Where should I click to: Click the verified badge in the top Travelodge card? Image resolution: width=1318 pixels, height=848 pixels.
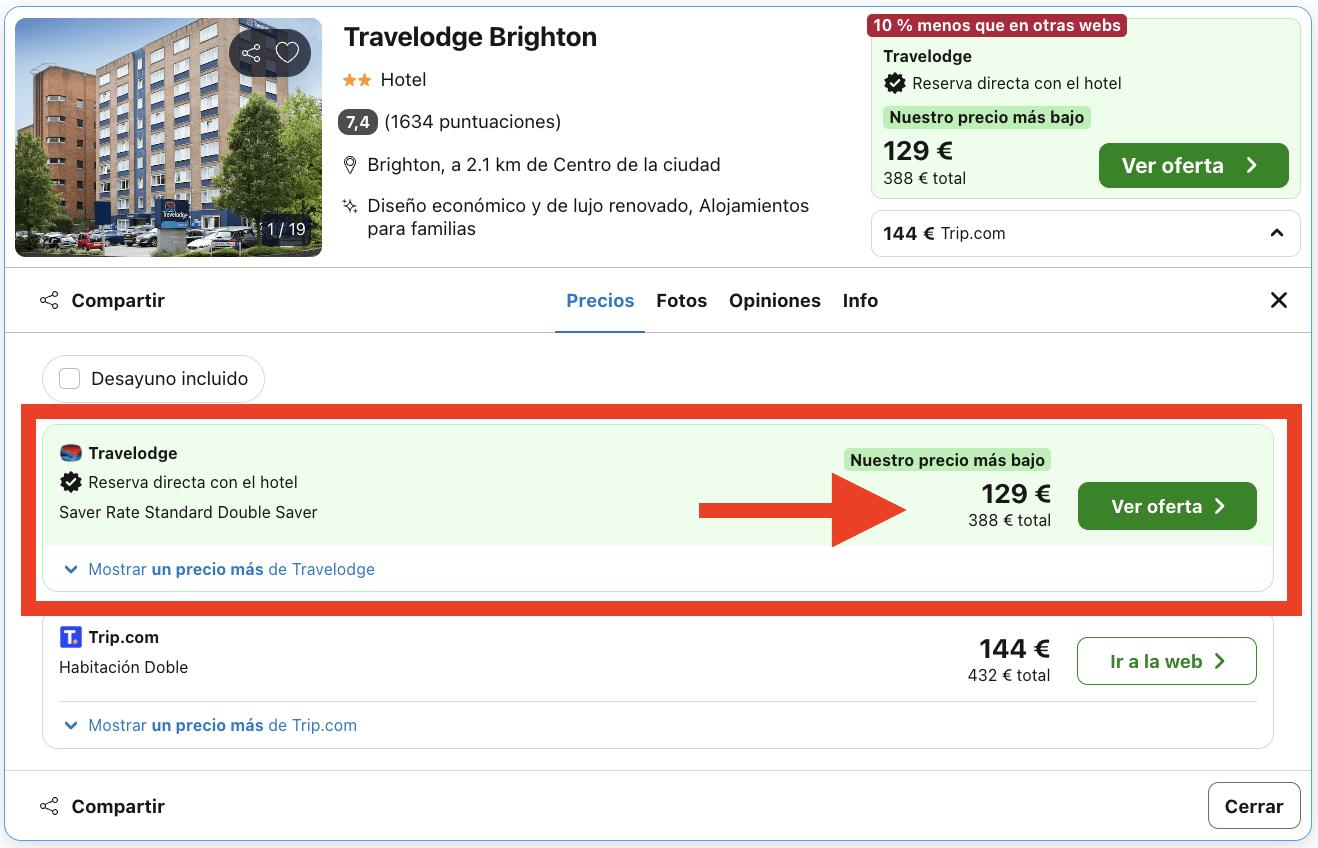(x=895, y=83)
